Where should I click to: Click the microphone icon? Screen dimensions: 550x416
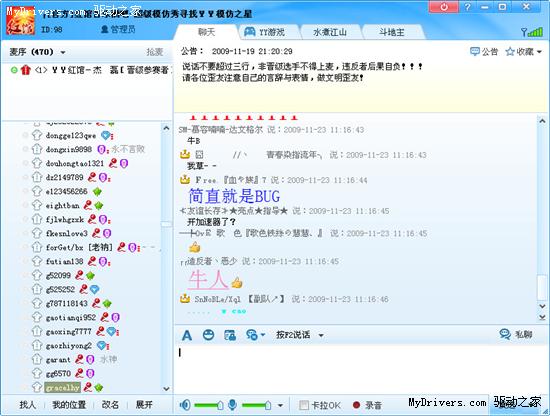tap(232, 405)
